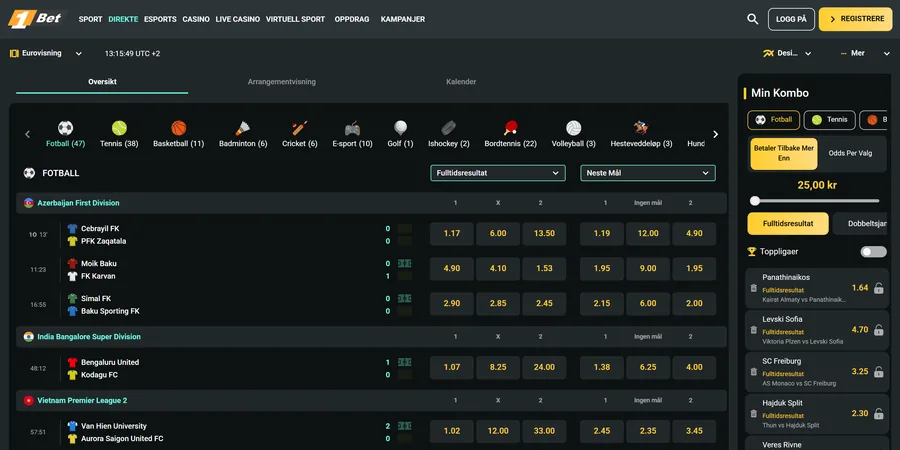This screenshot has width=900, height=450.
Task: Filter Min Kombo by Fotball chip
Action: (x=773, y=120)
